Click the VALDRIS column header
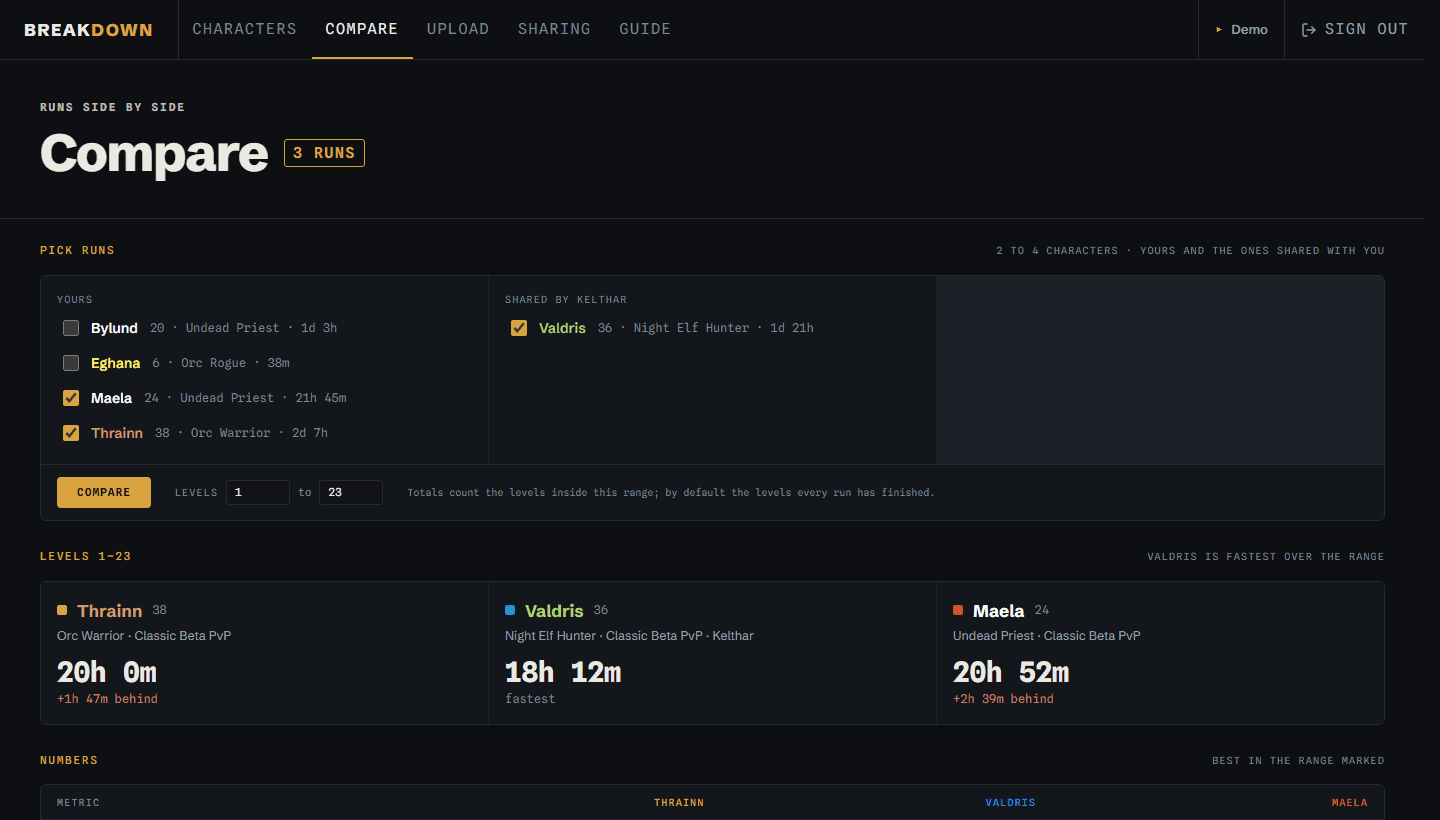 [x=1010, y=803]
